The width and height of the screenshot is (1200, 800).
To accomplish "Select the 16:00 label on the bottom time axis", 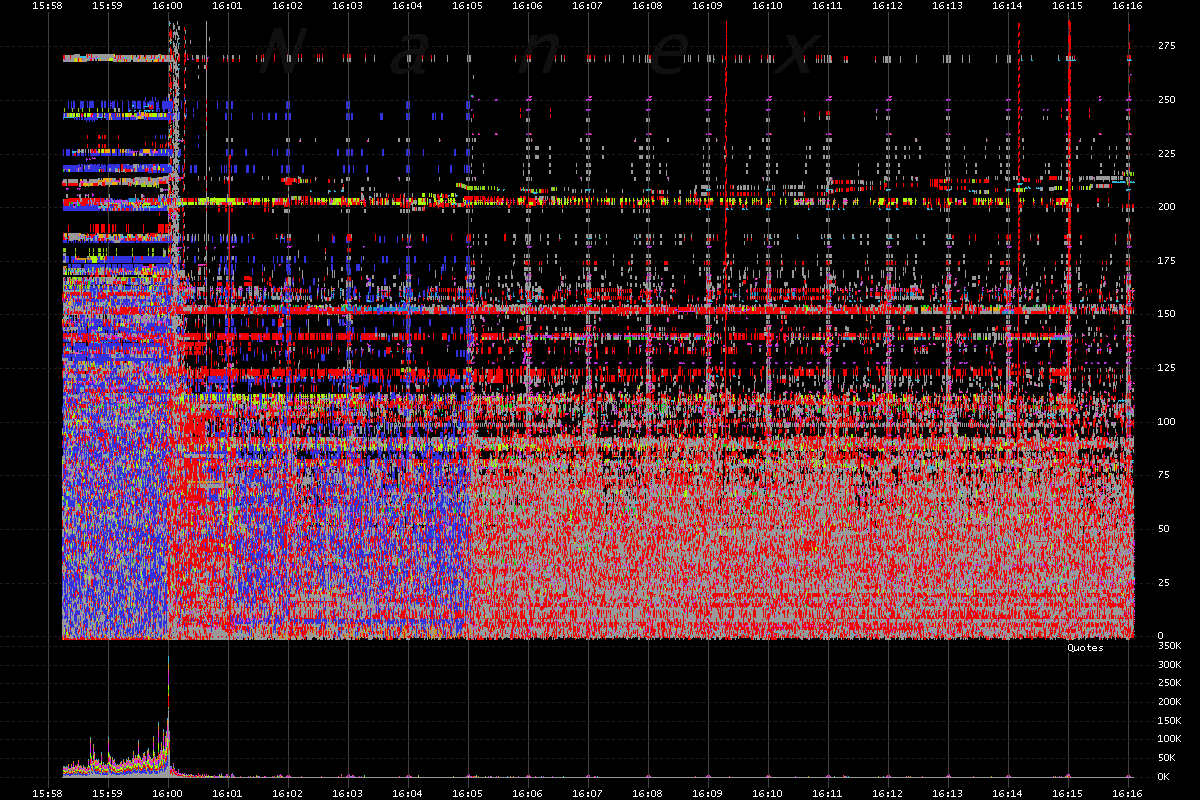I will [167, 792].
